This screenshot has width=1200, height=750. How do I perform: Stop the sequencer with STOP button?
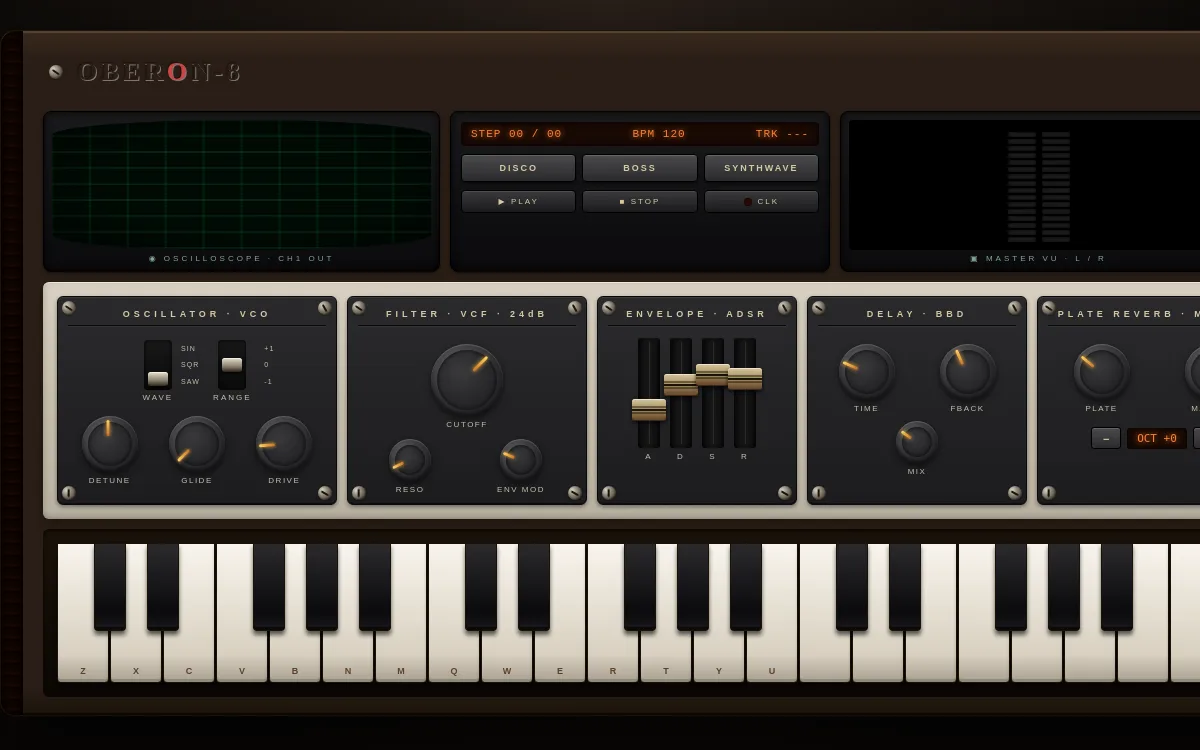(640, 201)
